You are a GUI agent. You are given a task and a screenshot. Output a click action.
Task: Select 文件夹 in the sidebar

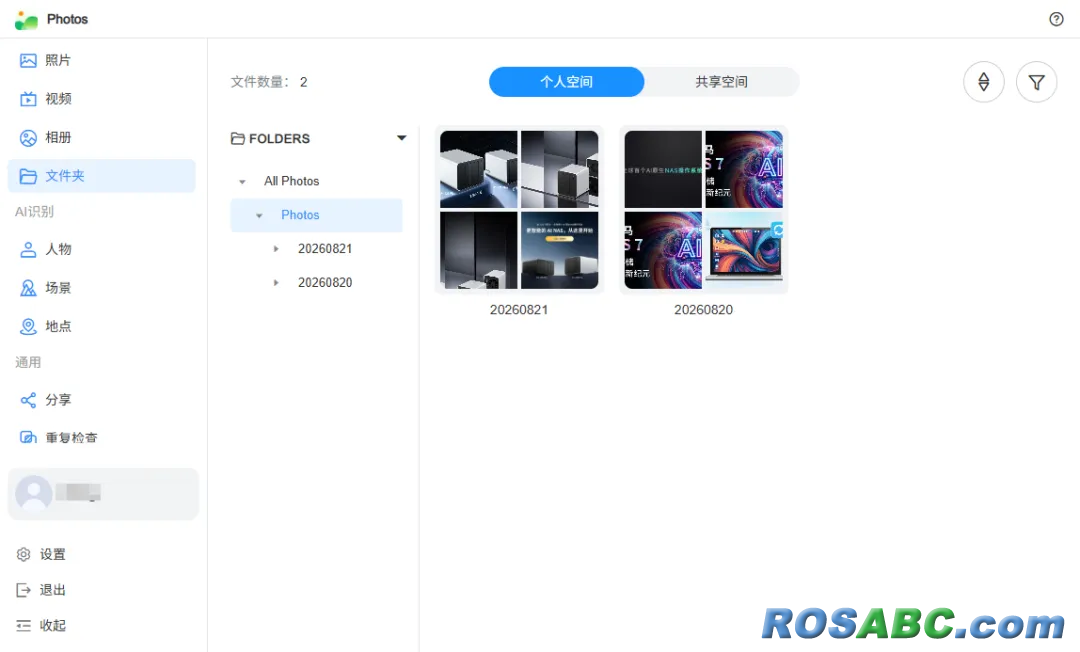pos(101,176)
